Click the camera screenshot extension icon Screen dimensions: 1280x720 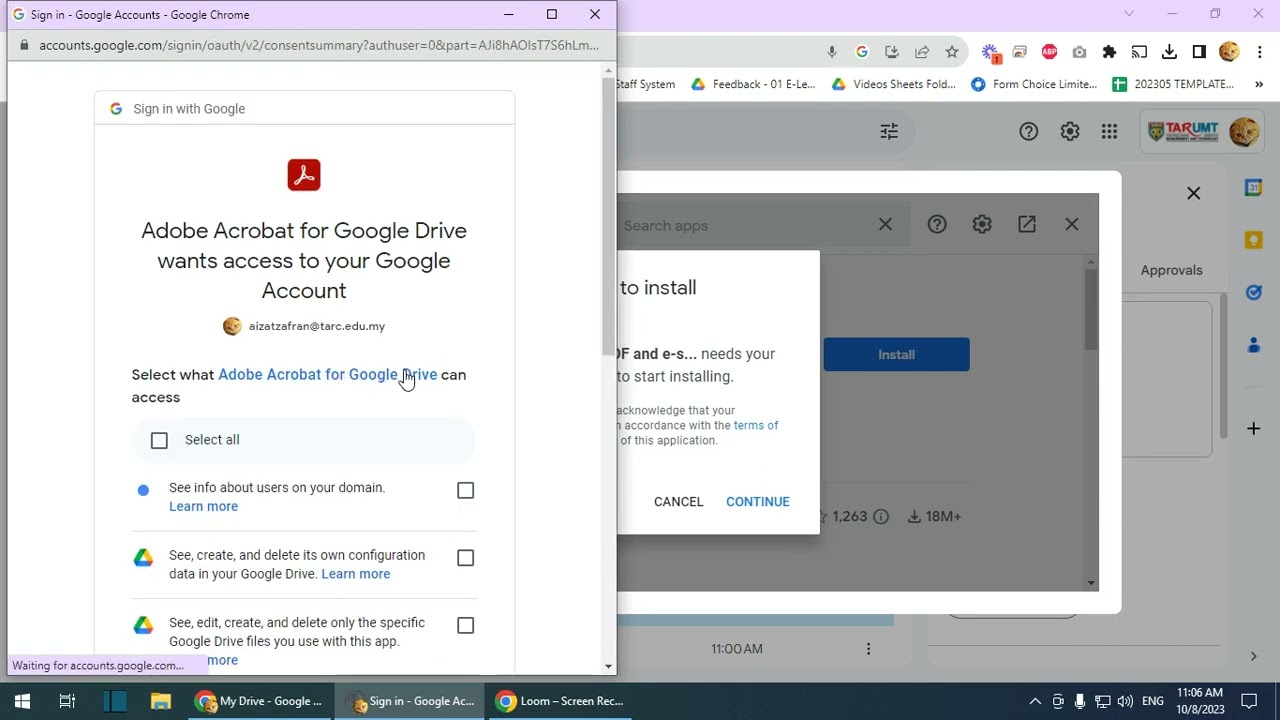point(1079,52)
